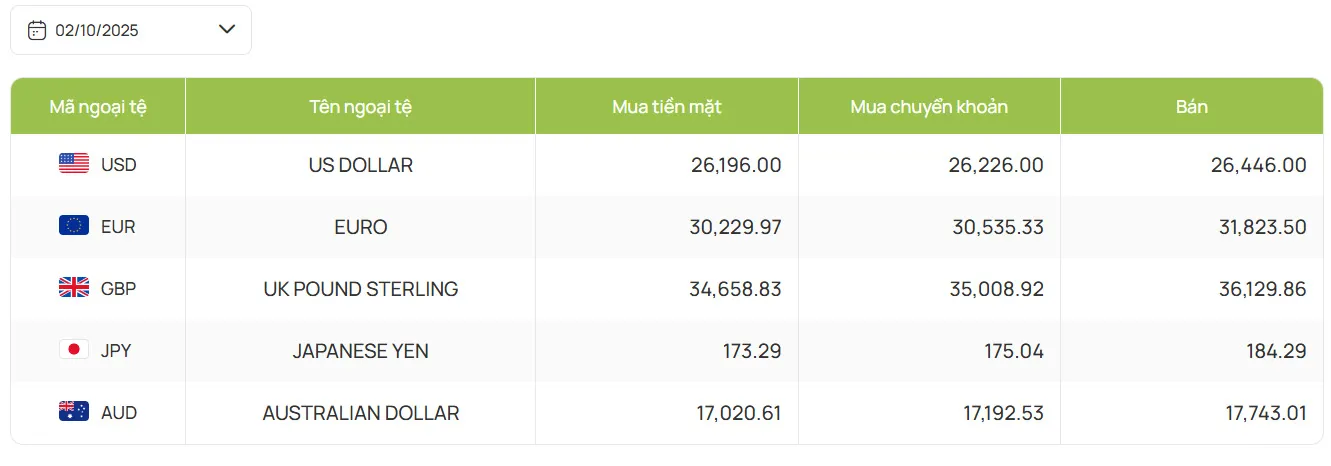Screen dimensions: 1331x466
Task: Click the Tên ngoại tệ column header
Action: pyautogui.click(x=360, y=107)
